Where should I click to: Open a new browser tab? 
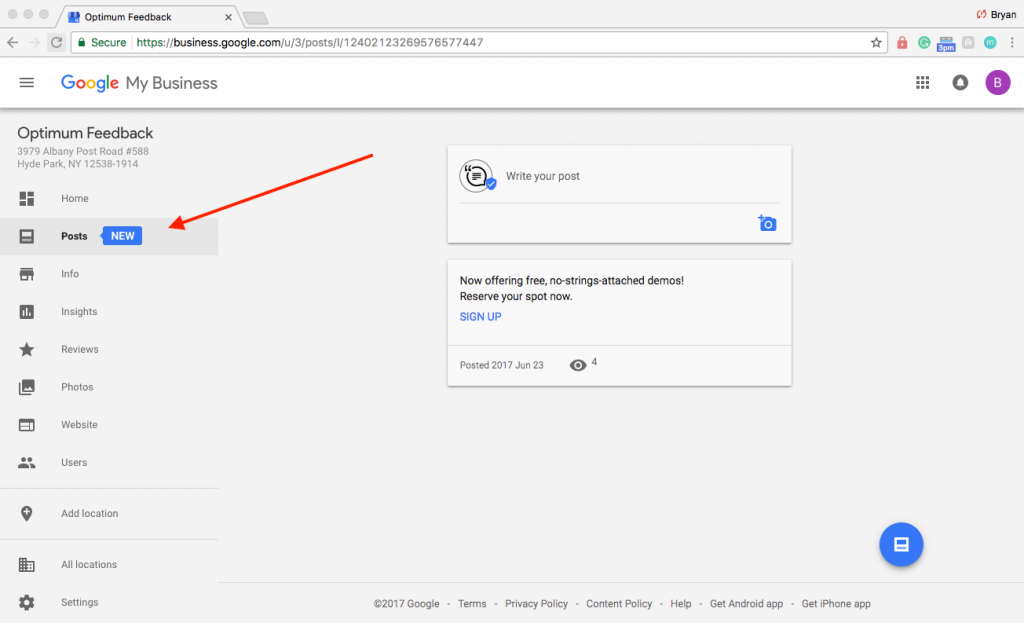pos(255,18)
